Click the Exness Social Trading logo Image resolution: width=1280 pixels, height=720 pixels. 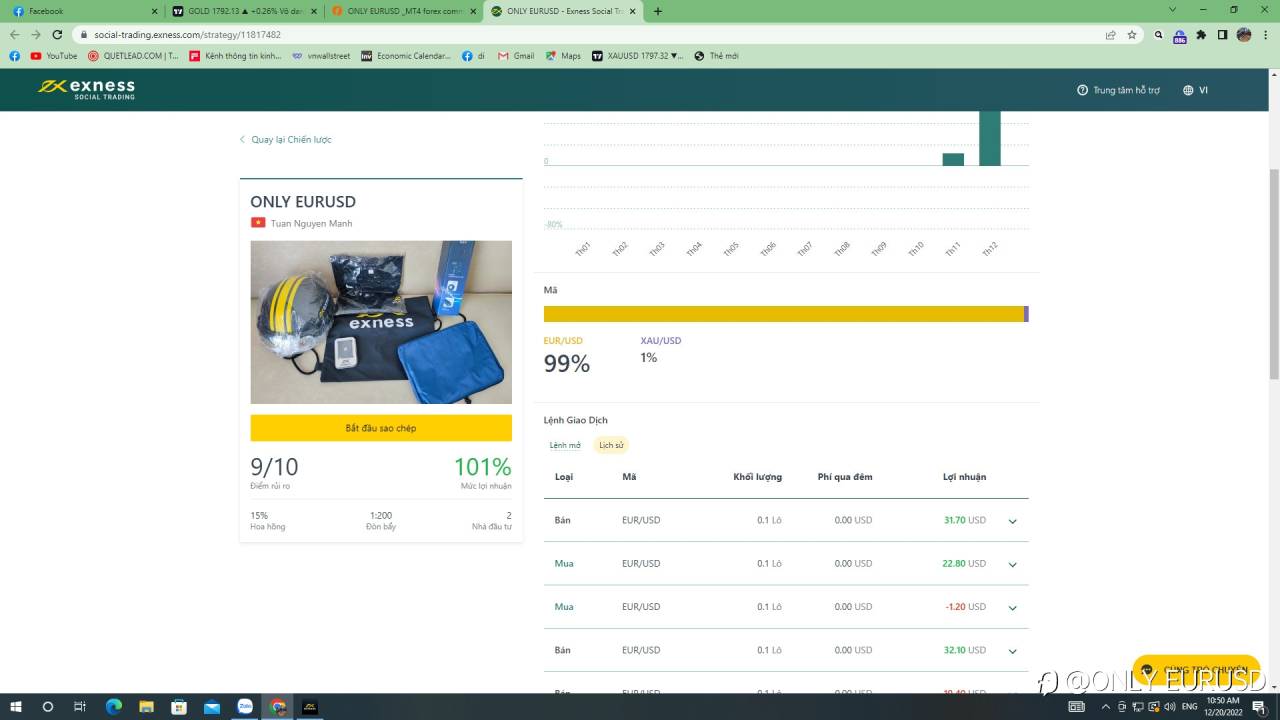click(86, 90)
